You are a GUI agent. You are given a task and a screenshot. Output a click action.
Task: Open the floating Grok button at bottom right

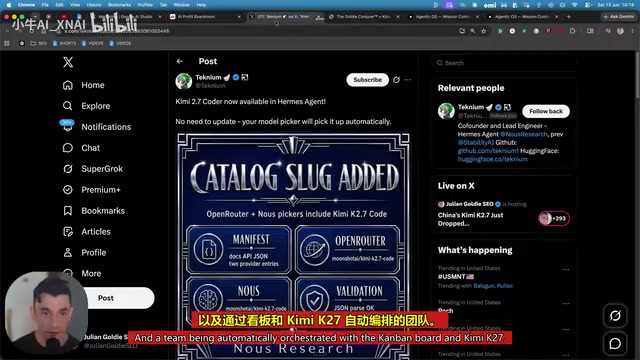click(x=615, y=316)
